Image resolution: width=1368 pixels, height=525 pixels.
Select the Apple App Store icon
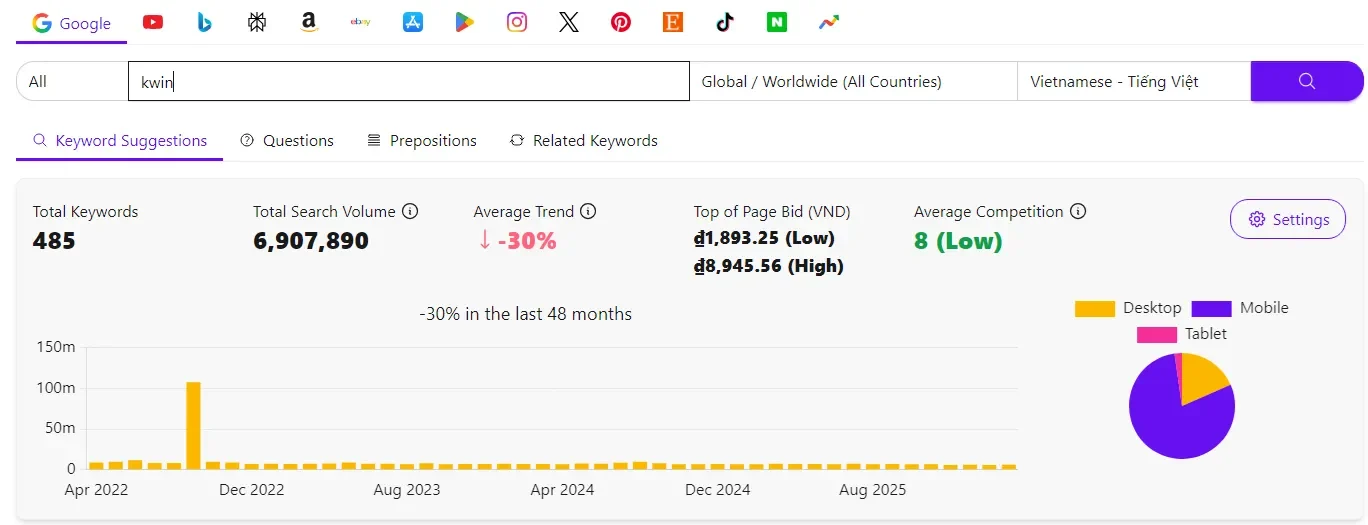(413, 22)
